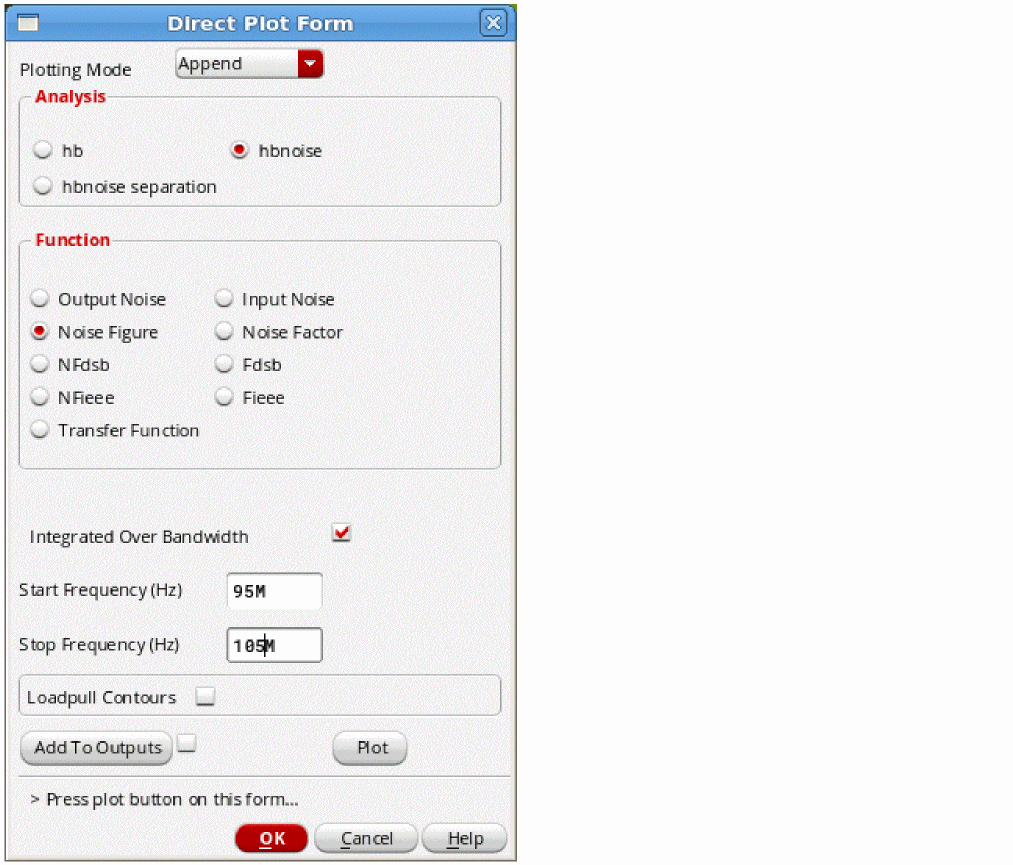Choose the NFdsb function option
This screenshot has width=1013, height=865.
pos(40,364)
